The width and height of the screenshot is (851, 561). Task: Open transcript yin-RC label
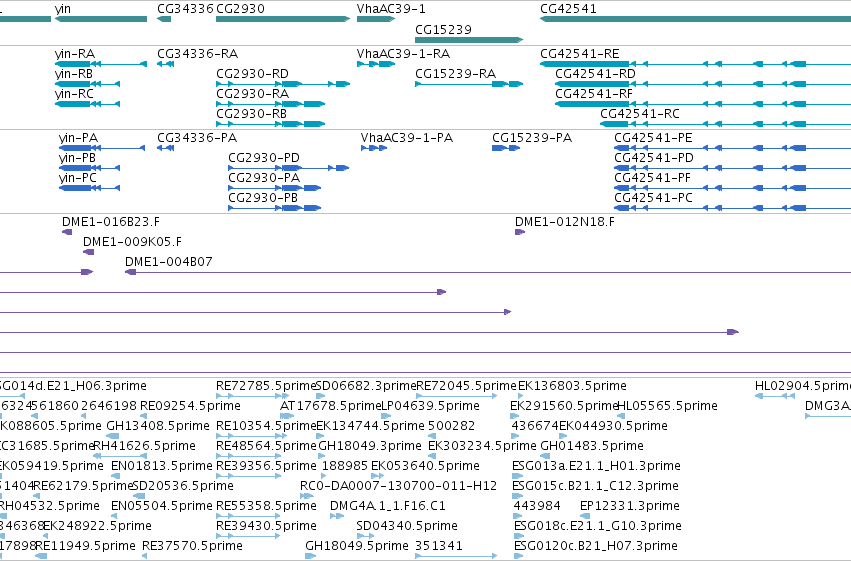point(74,94)
